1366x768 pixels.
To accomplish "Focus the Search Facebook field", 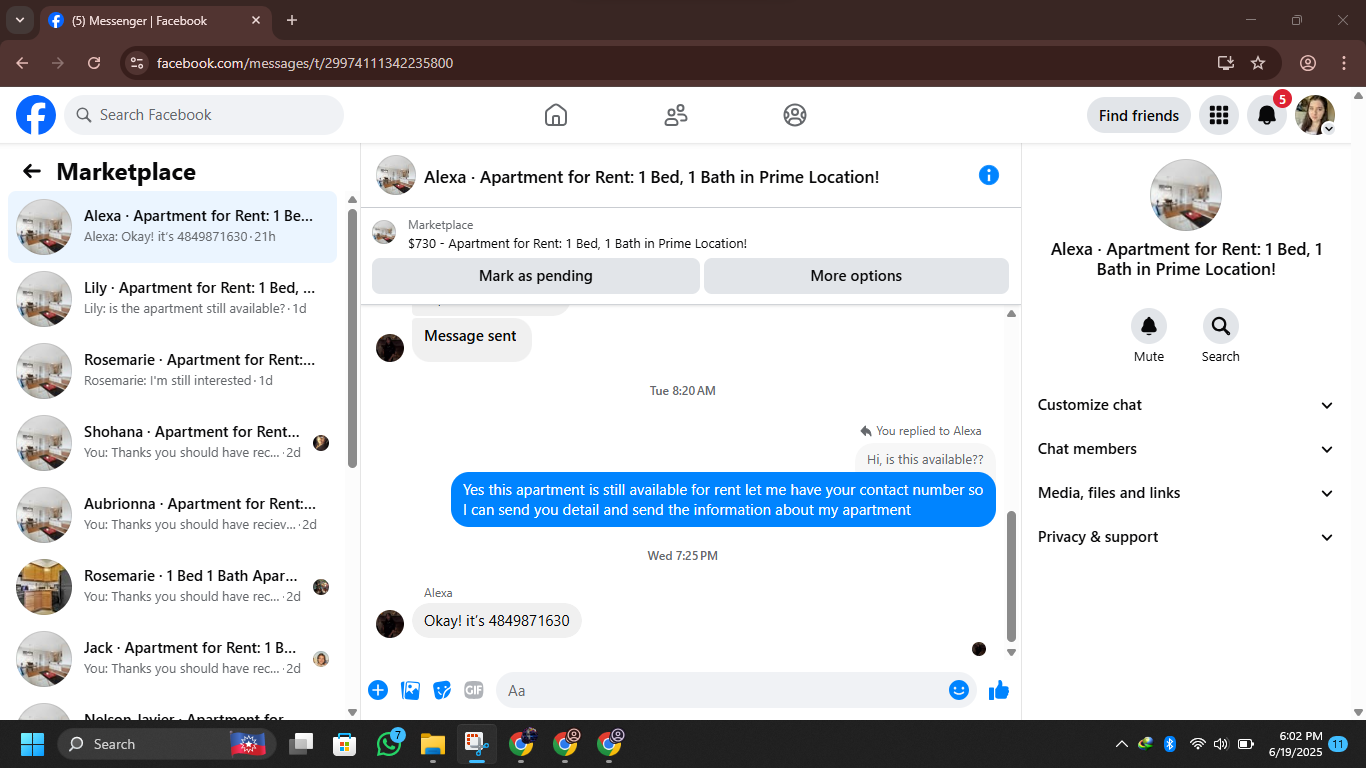I will tap(204, 115).
